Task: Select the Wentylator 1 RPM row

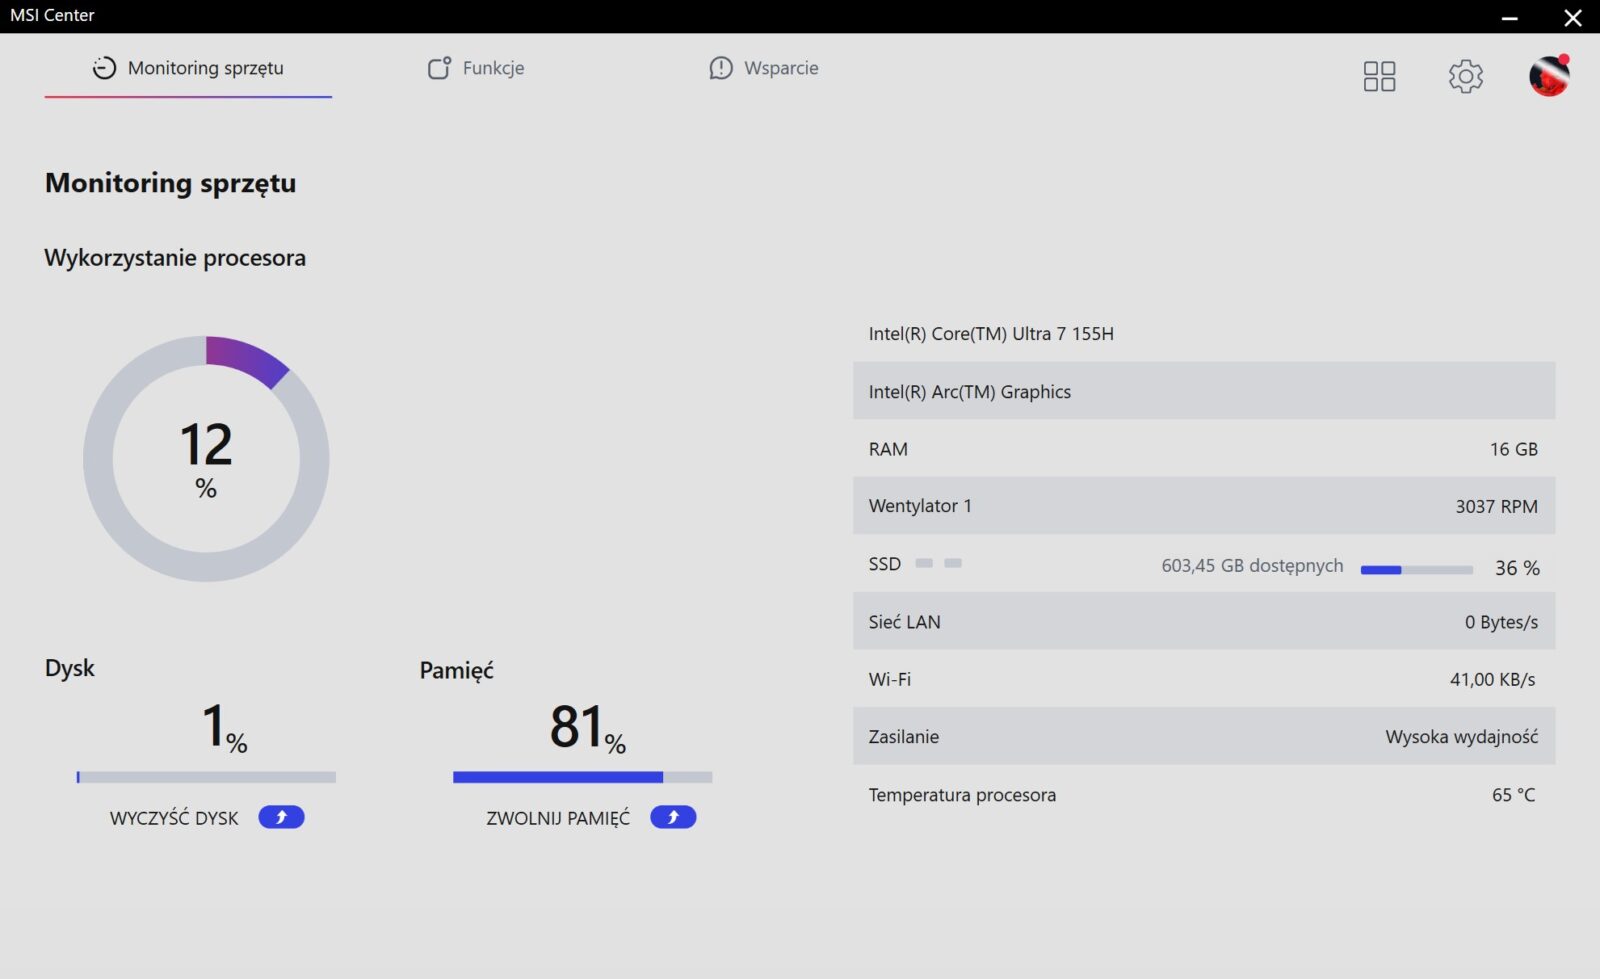Action: (x=1203, y=506)
